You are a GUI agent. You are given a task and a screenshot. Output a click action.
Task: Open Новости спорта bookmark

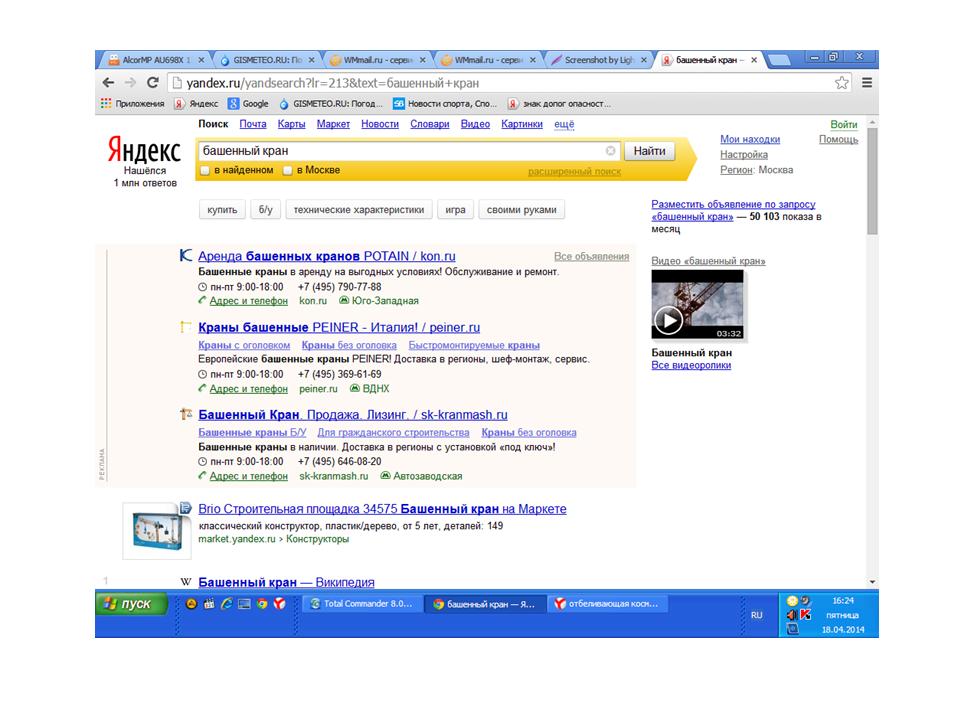pos(444,103)
